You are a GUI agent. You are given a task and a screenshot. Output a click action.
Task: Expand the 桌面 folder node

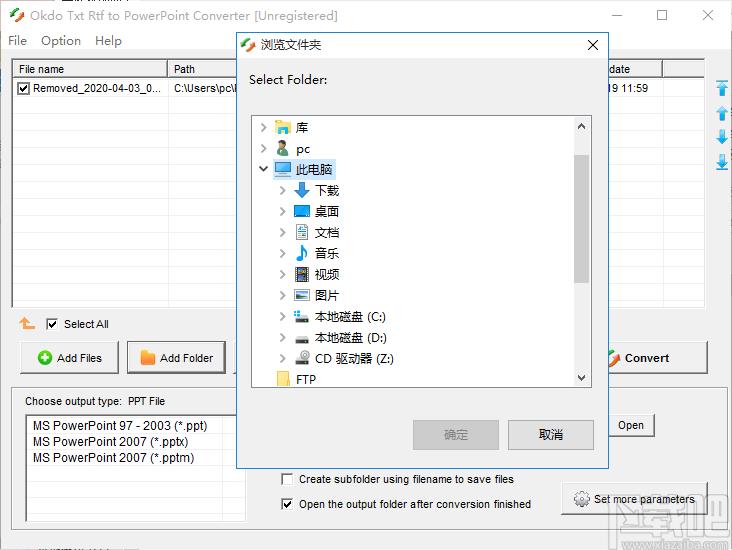point(282,211)
